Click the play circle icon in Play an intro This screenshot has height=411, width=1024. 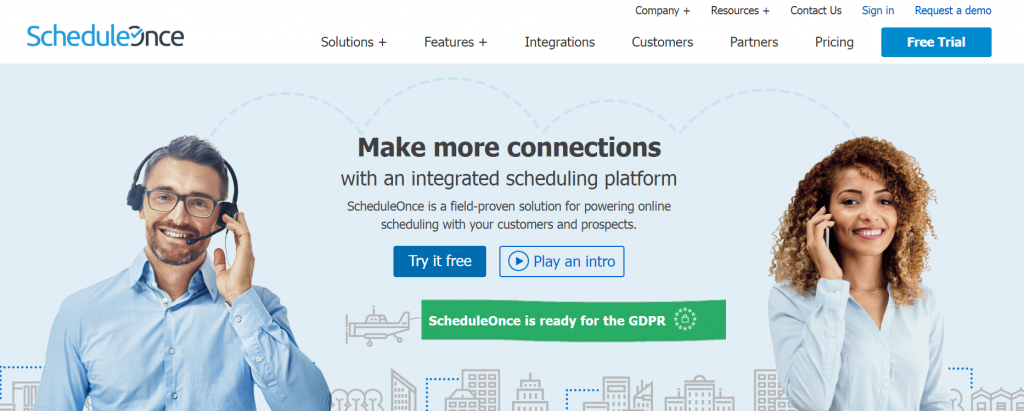tap(518, 261)
